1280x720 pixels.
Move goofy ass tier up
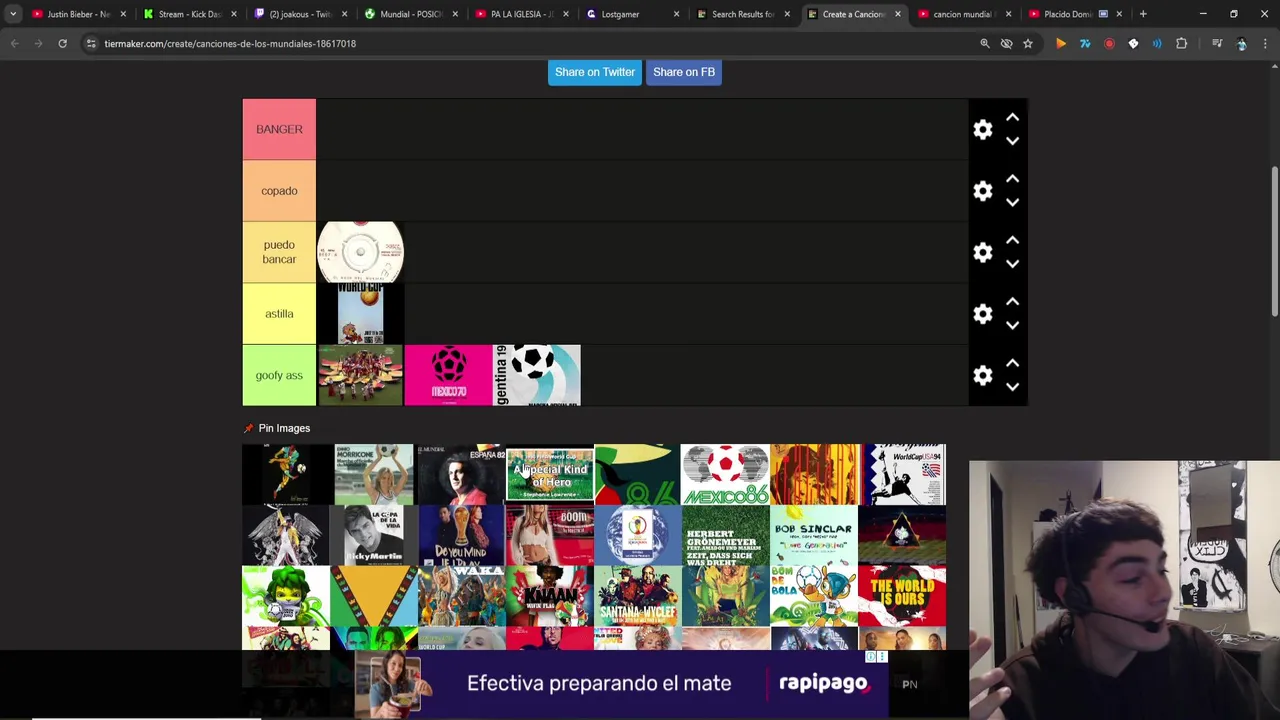click(1012, 364)
